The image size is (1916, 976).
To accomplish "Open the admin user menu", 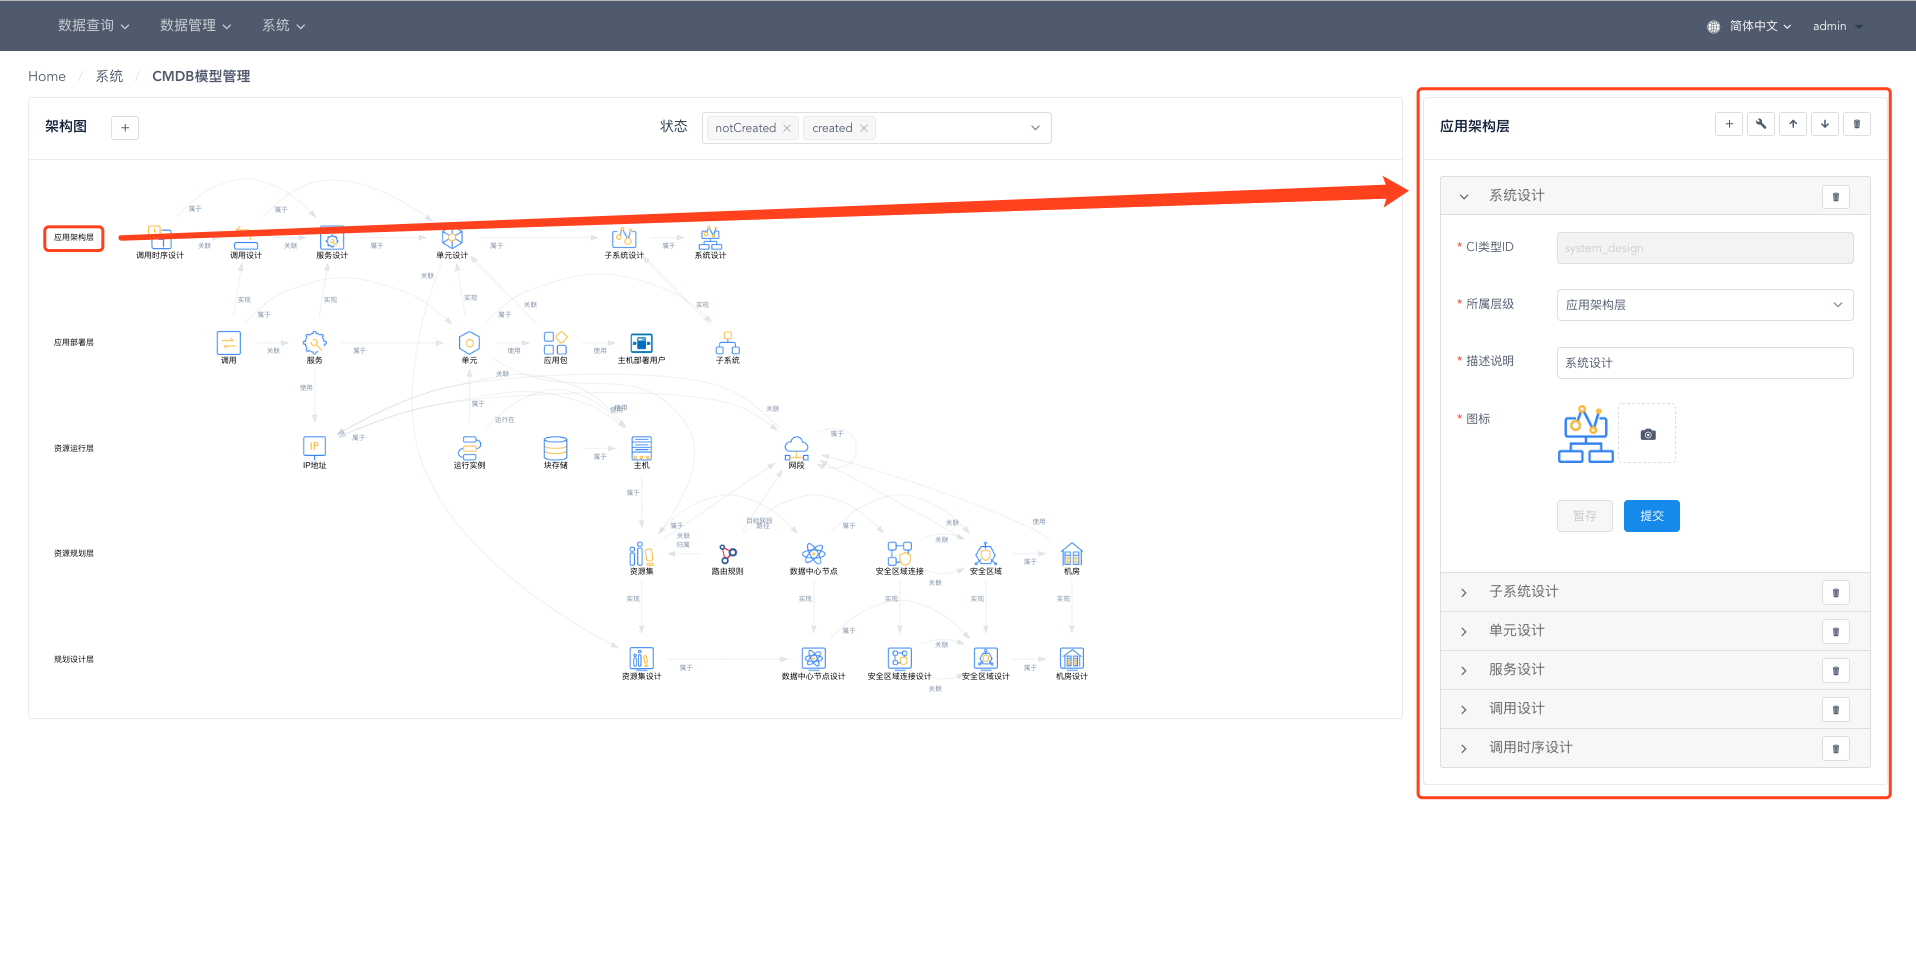I will [1838, 26].
